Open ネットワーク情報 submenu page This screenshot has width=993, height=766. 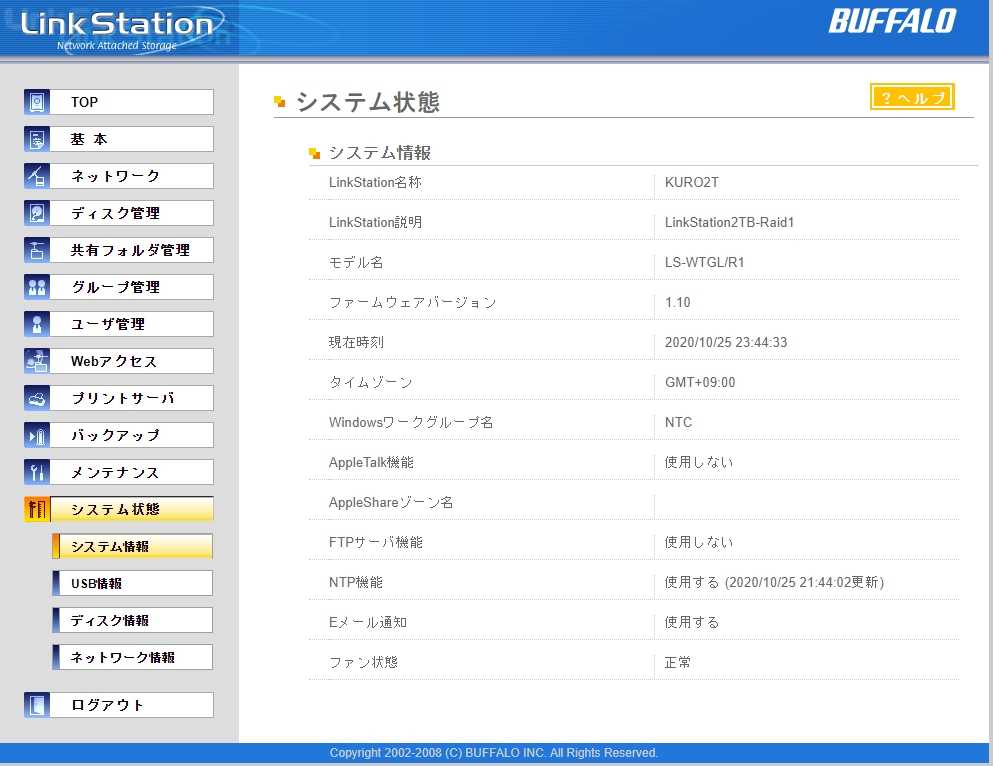[x=132, y=657]
